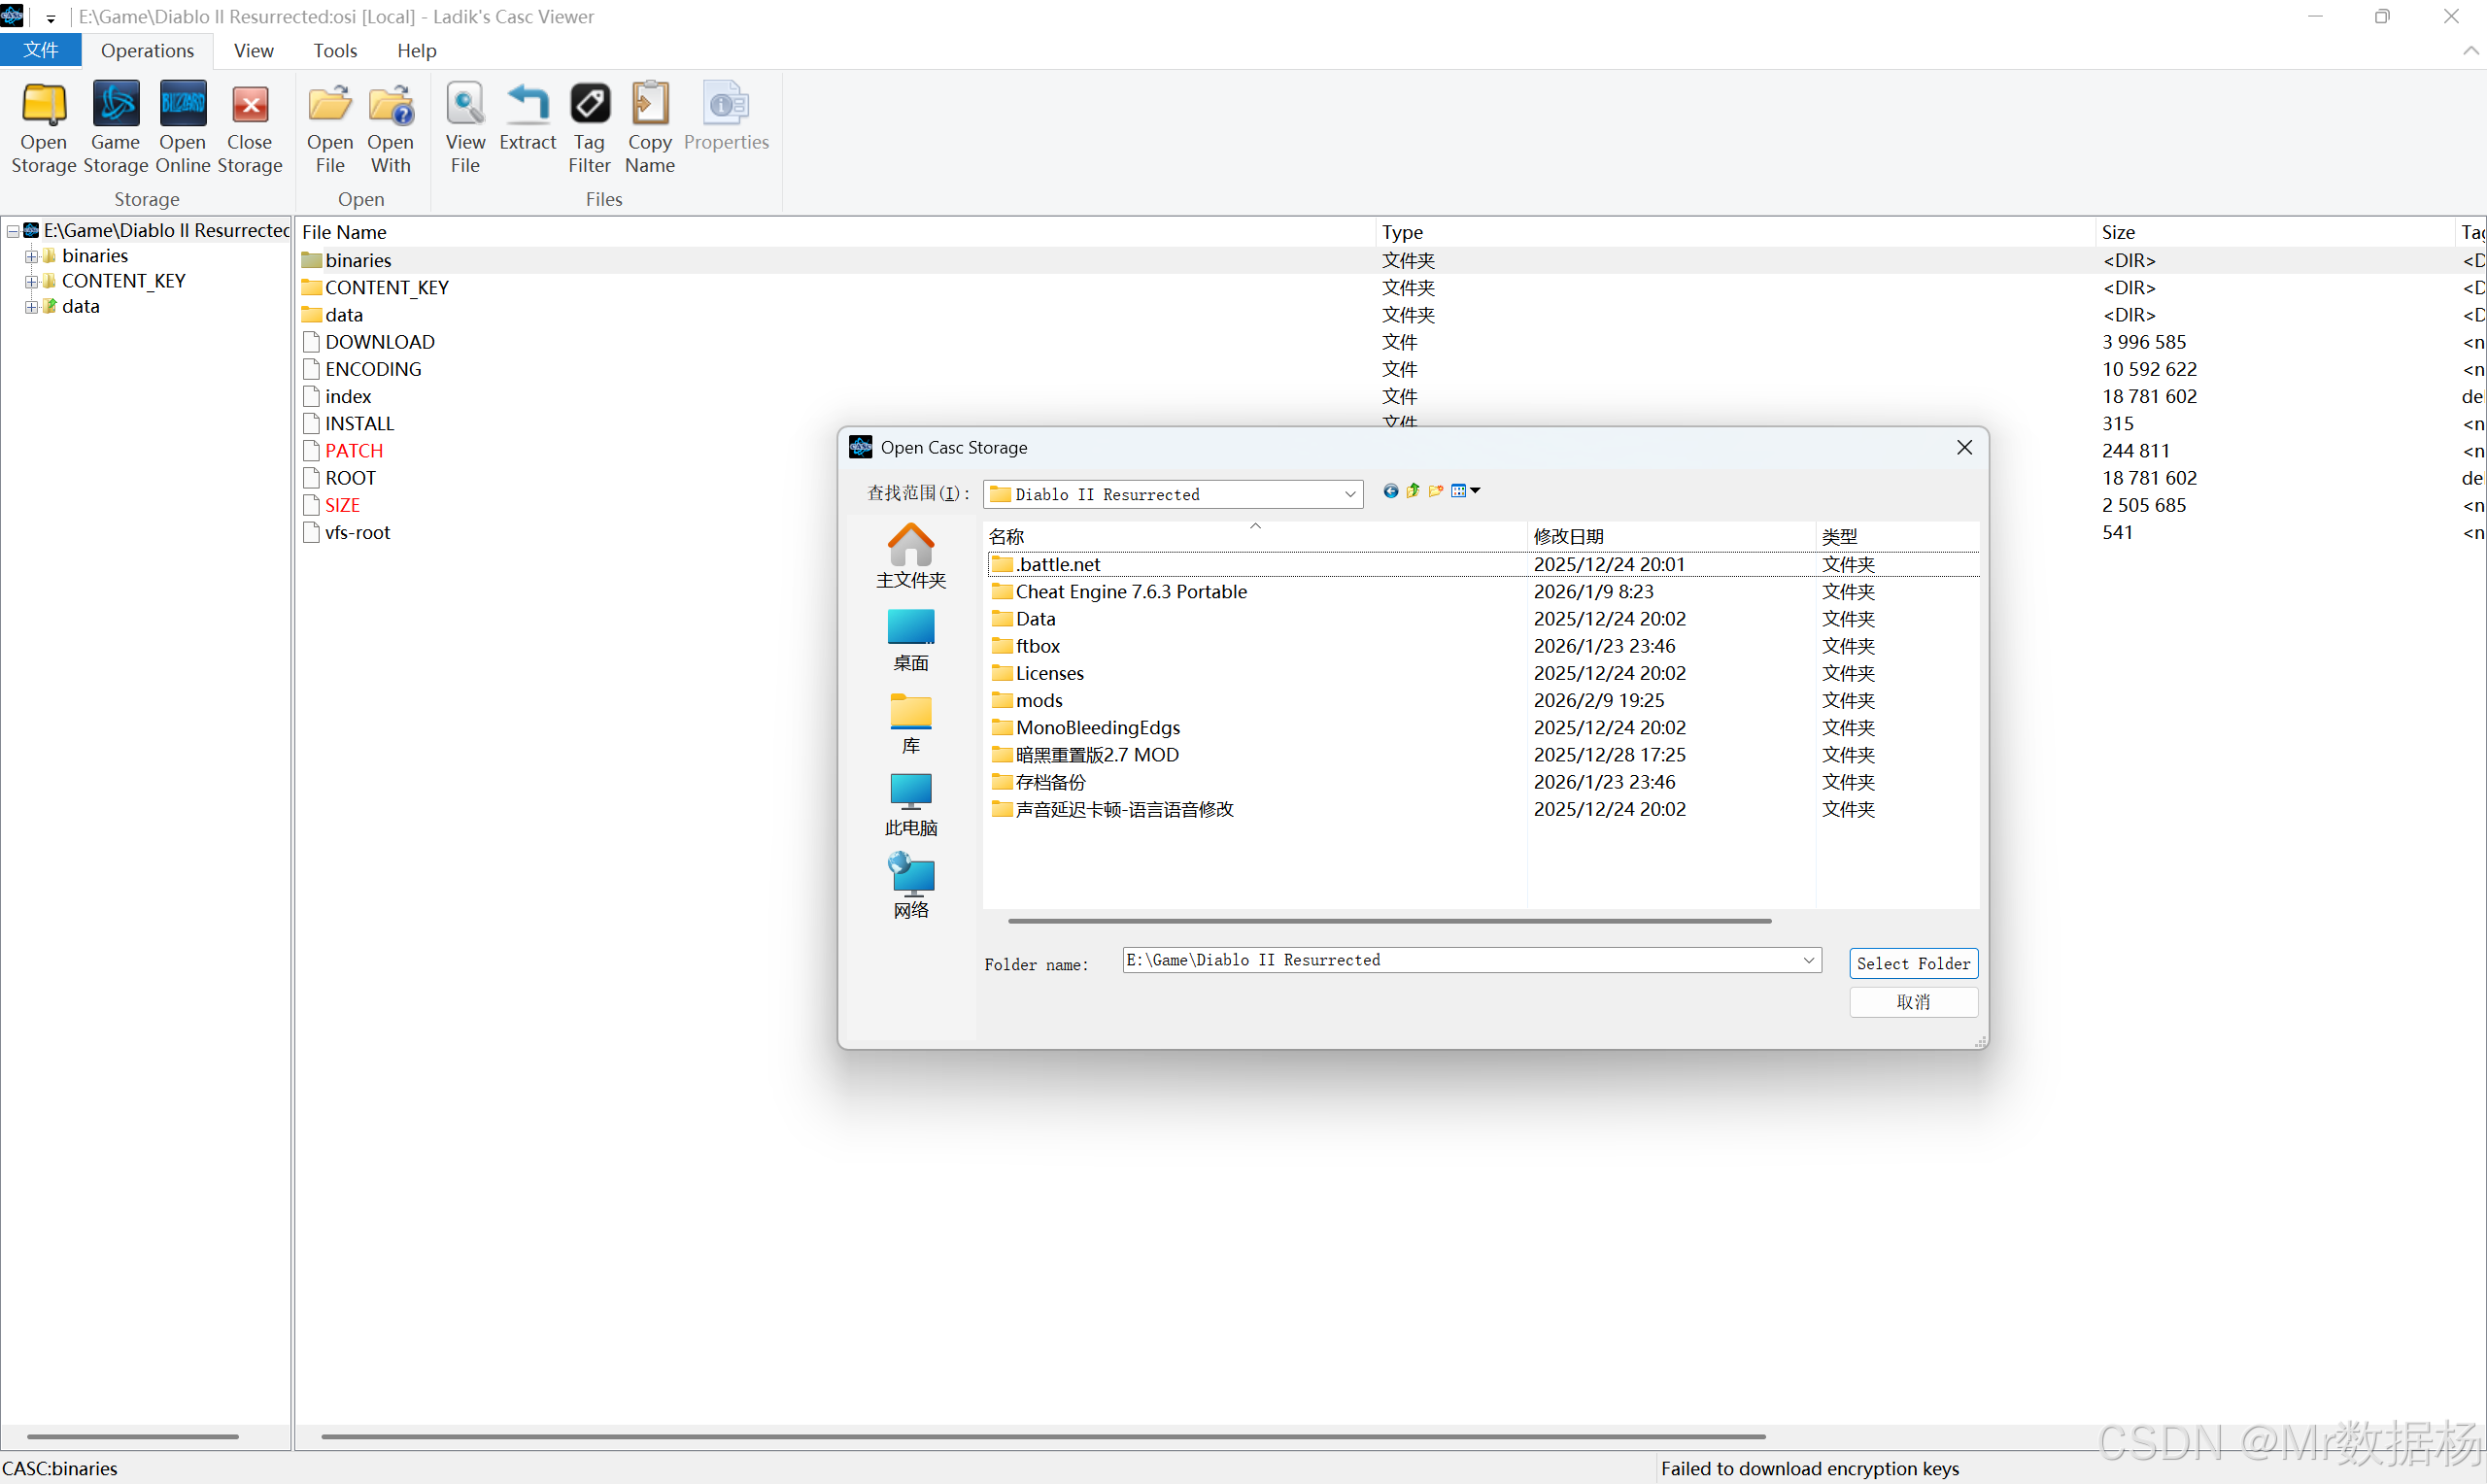
Task: Click the create new folder icon in the dialog
Action: pos(1436,491)
